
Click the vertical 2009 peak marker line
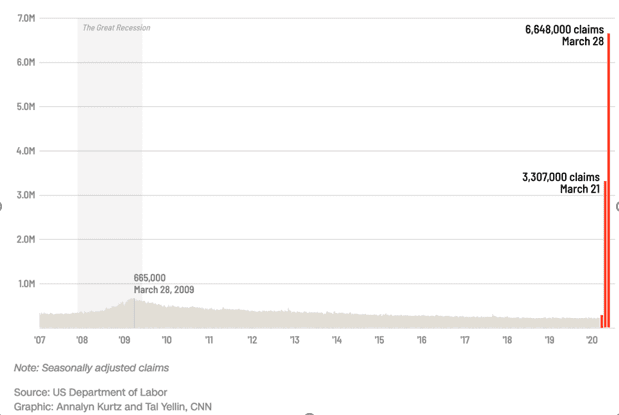coord(134,313)
